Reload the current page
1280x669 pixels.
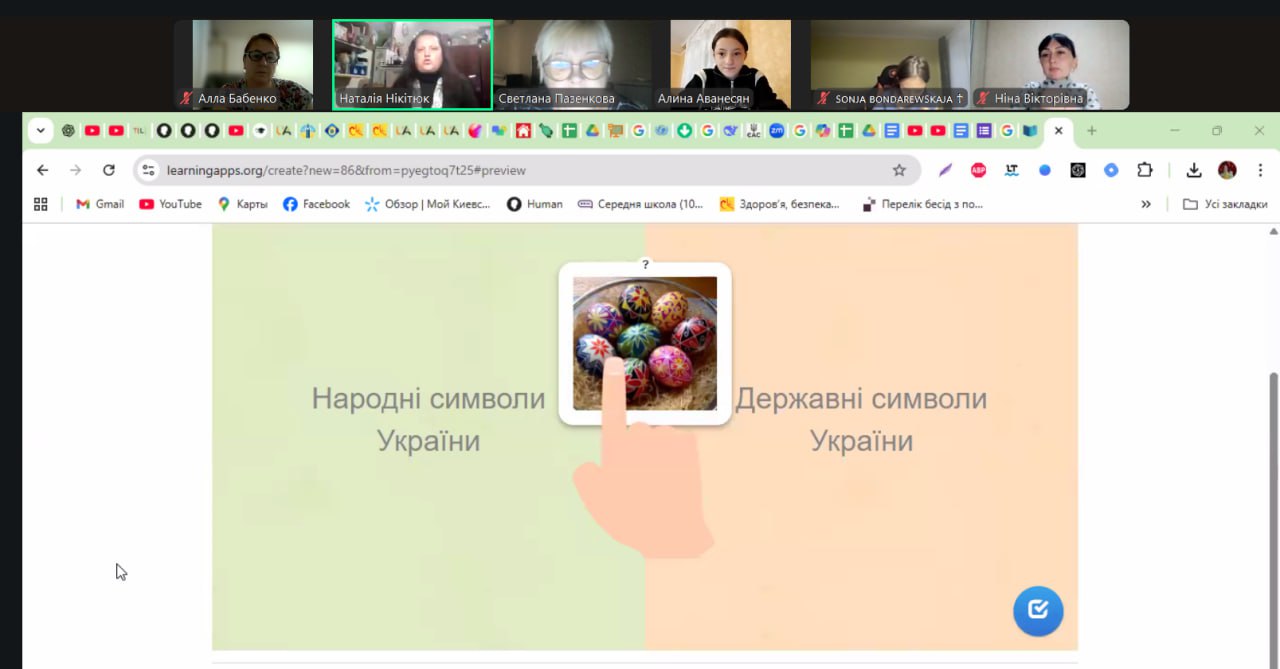coord(109,170)
